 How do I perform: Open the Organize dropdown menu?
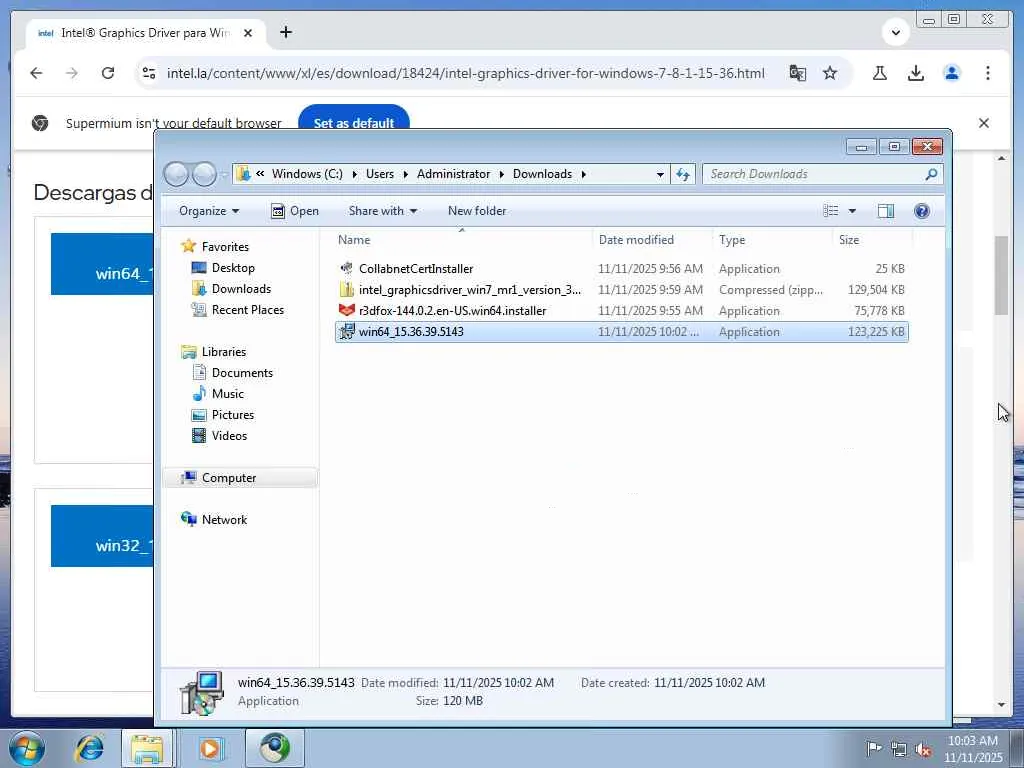pos(210,211)
